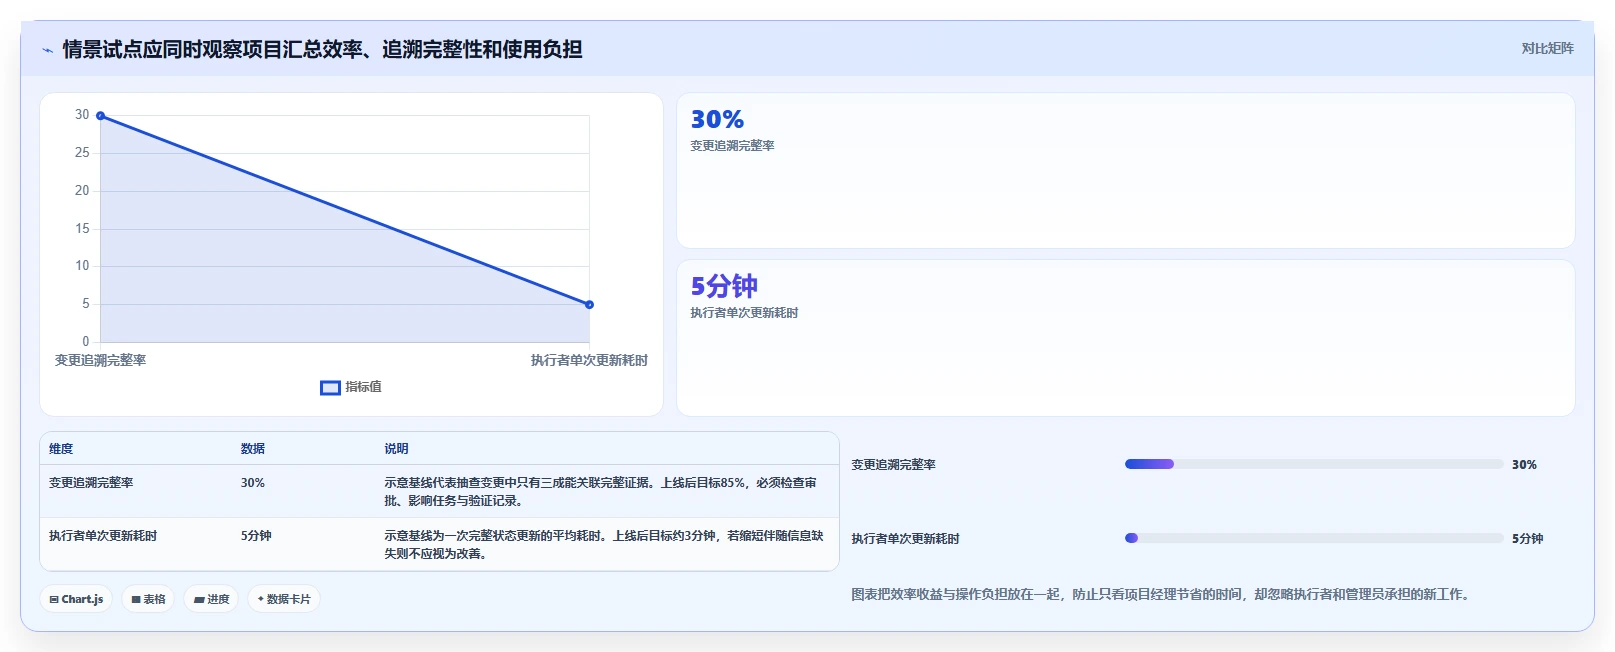Click the 5分钟 progress bar for 执行者单次更新耗时
This screenshot has width=1615, height=652.
point(1314,538)
